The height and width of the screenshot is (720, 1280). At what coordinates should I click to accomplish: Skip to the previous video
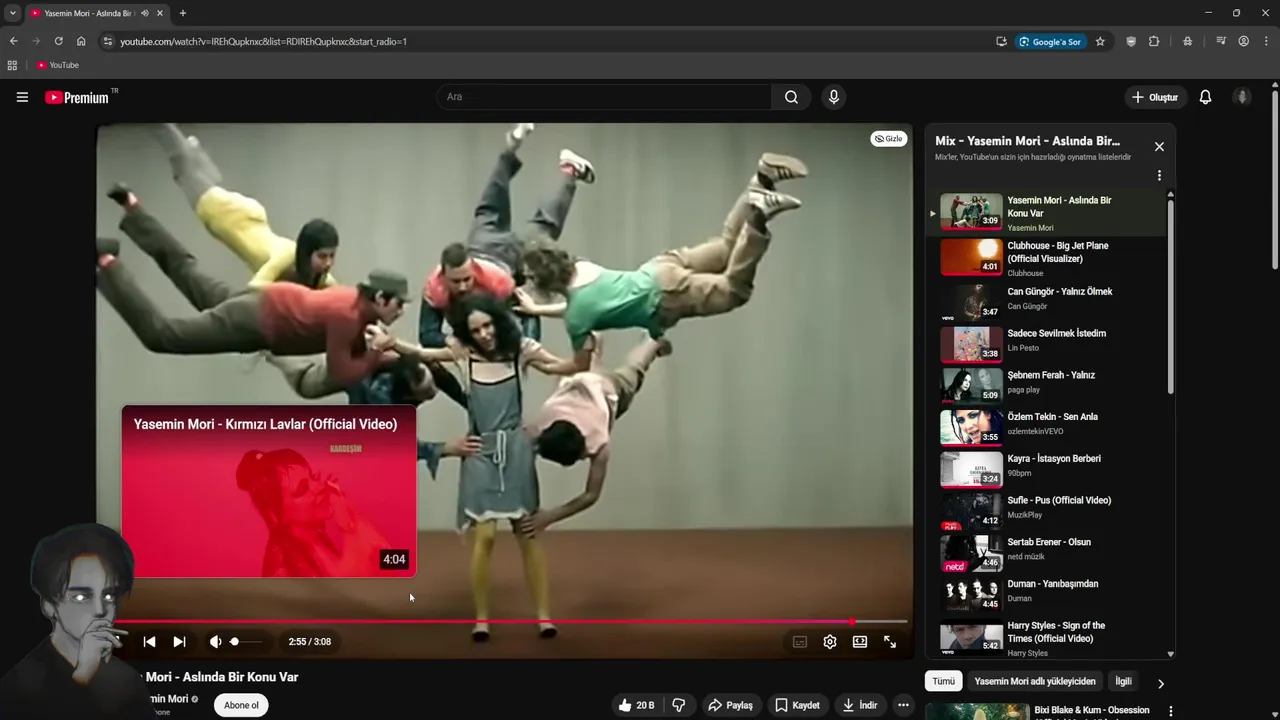pyautogui.click(x=149, y=642)
